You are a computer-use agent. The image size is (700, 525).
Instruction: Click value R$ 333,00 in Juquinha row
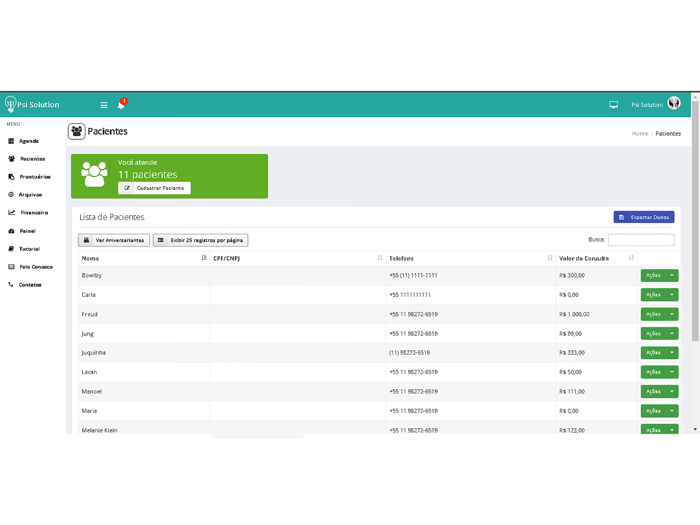pos(572,353)
